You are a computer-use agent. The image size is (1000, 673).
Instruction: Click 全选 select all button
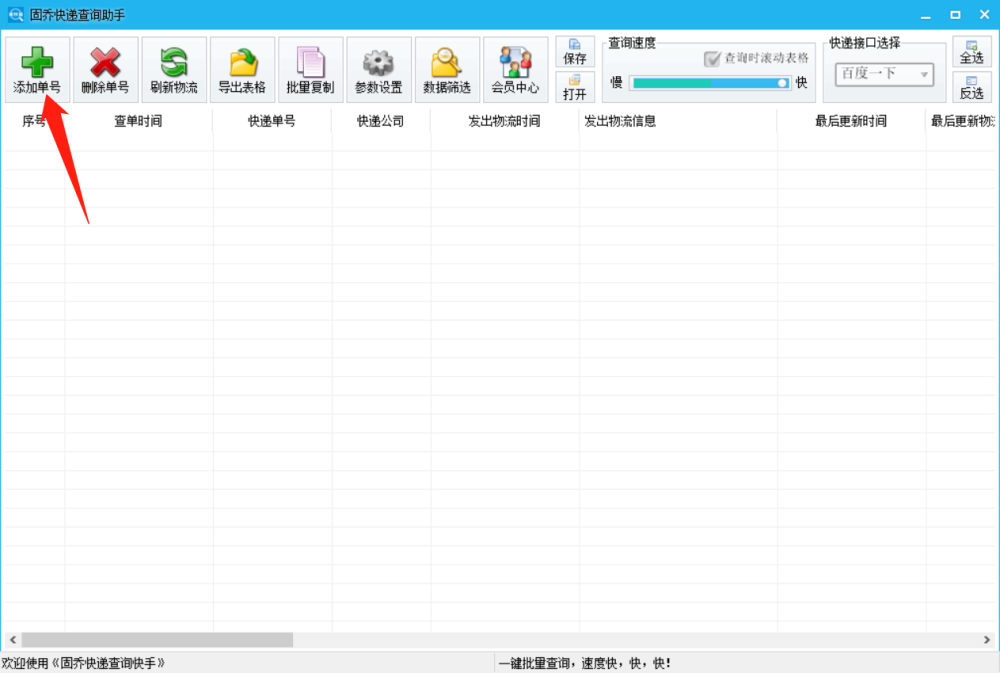coord(971,52)
